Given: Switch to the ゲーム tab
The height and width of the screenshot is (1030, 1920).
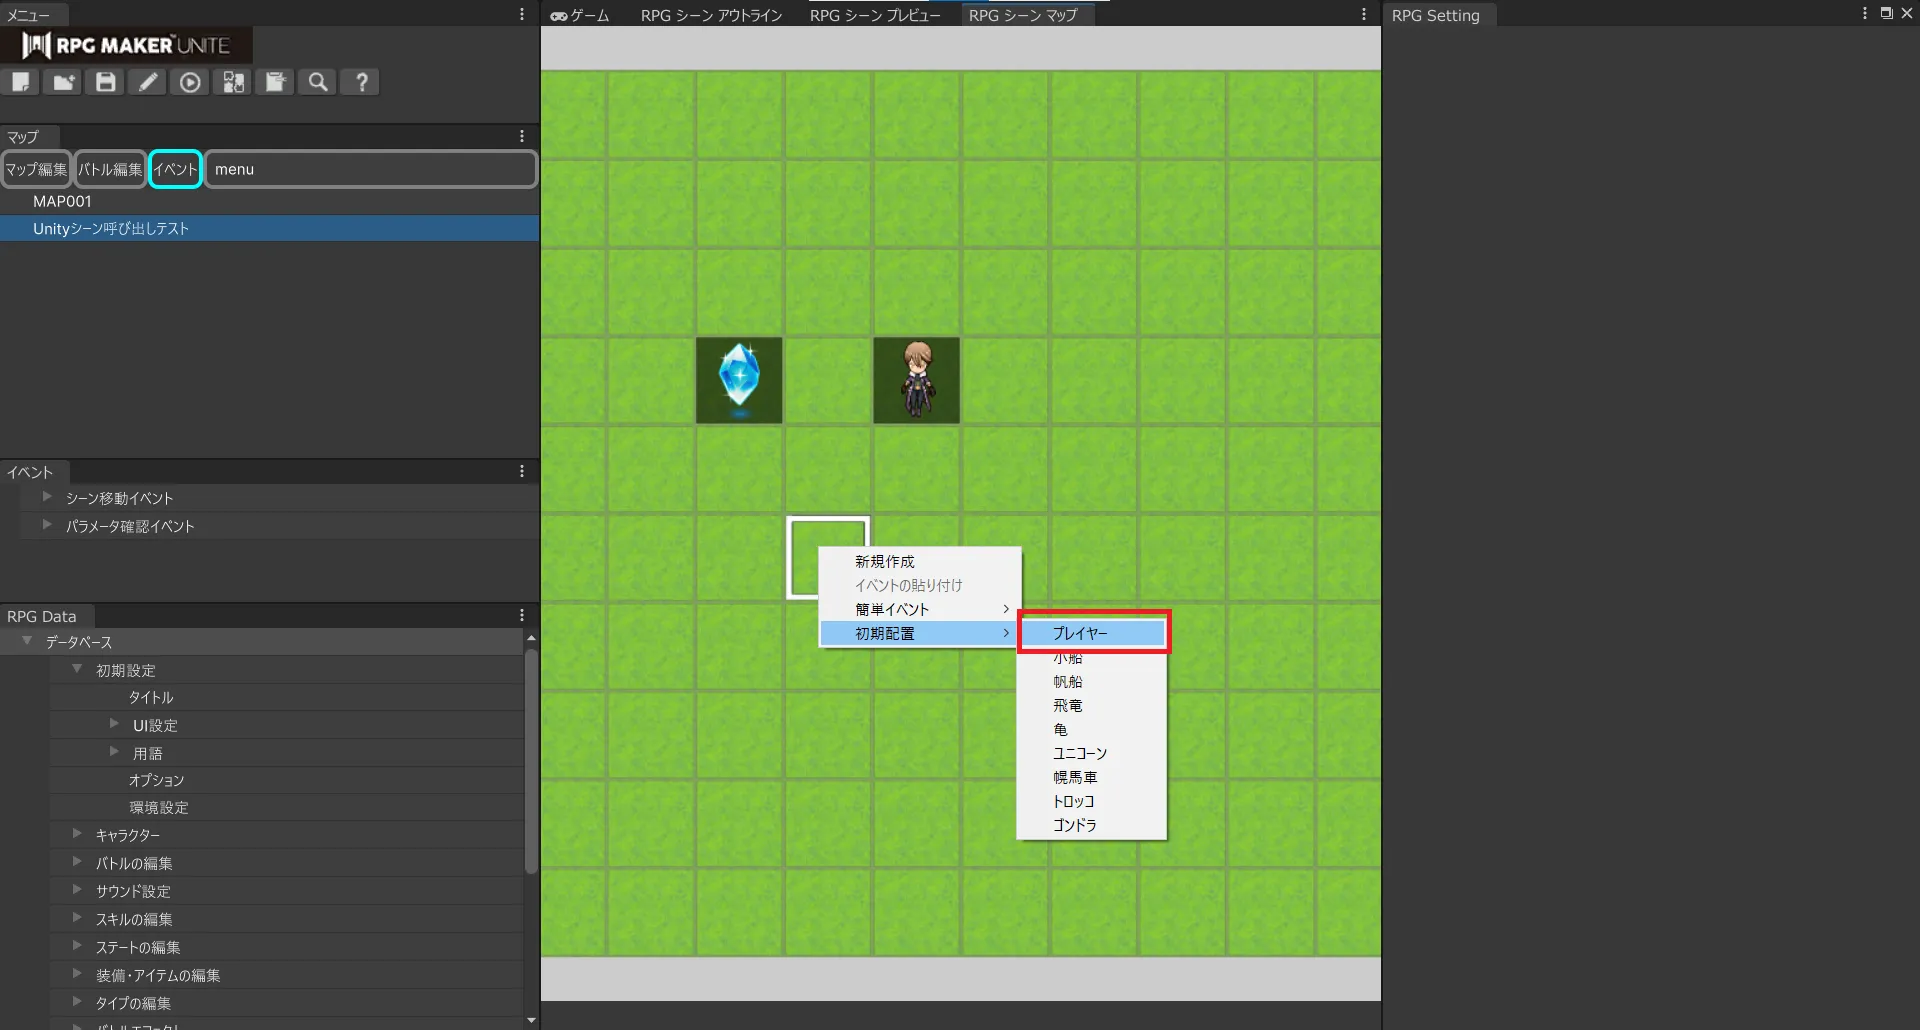Looking at the screenshot, I should point(580,15).
